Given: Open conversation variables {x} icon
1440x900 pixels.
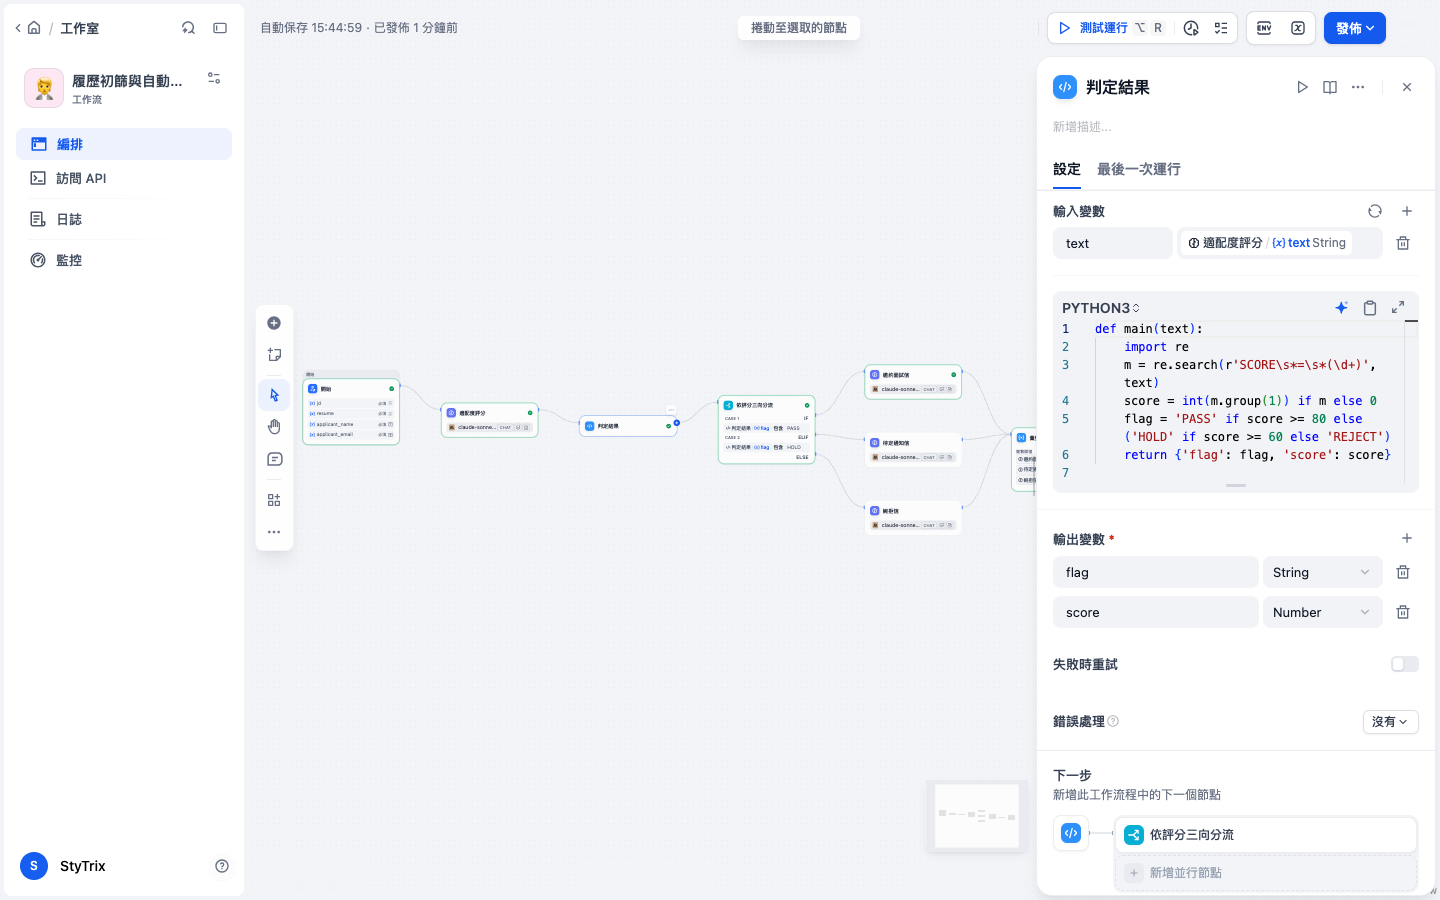Looking at the screenshot, I should [1298, 28].
